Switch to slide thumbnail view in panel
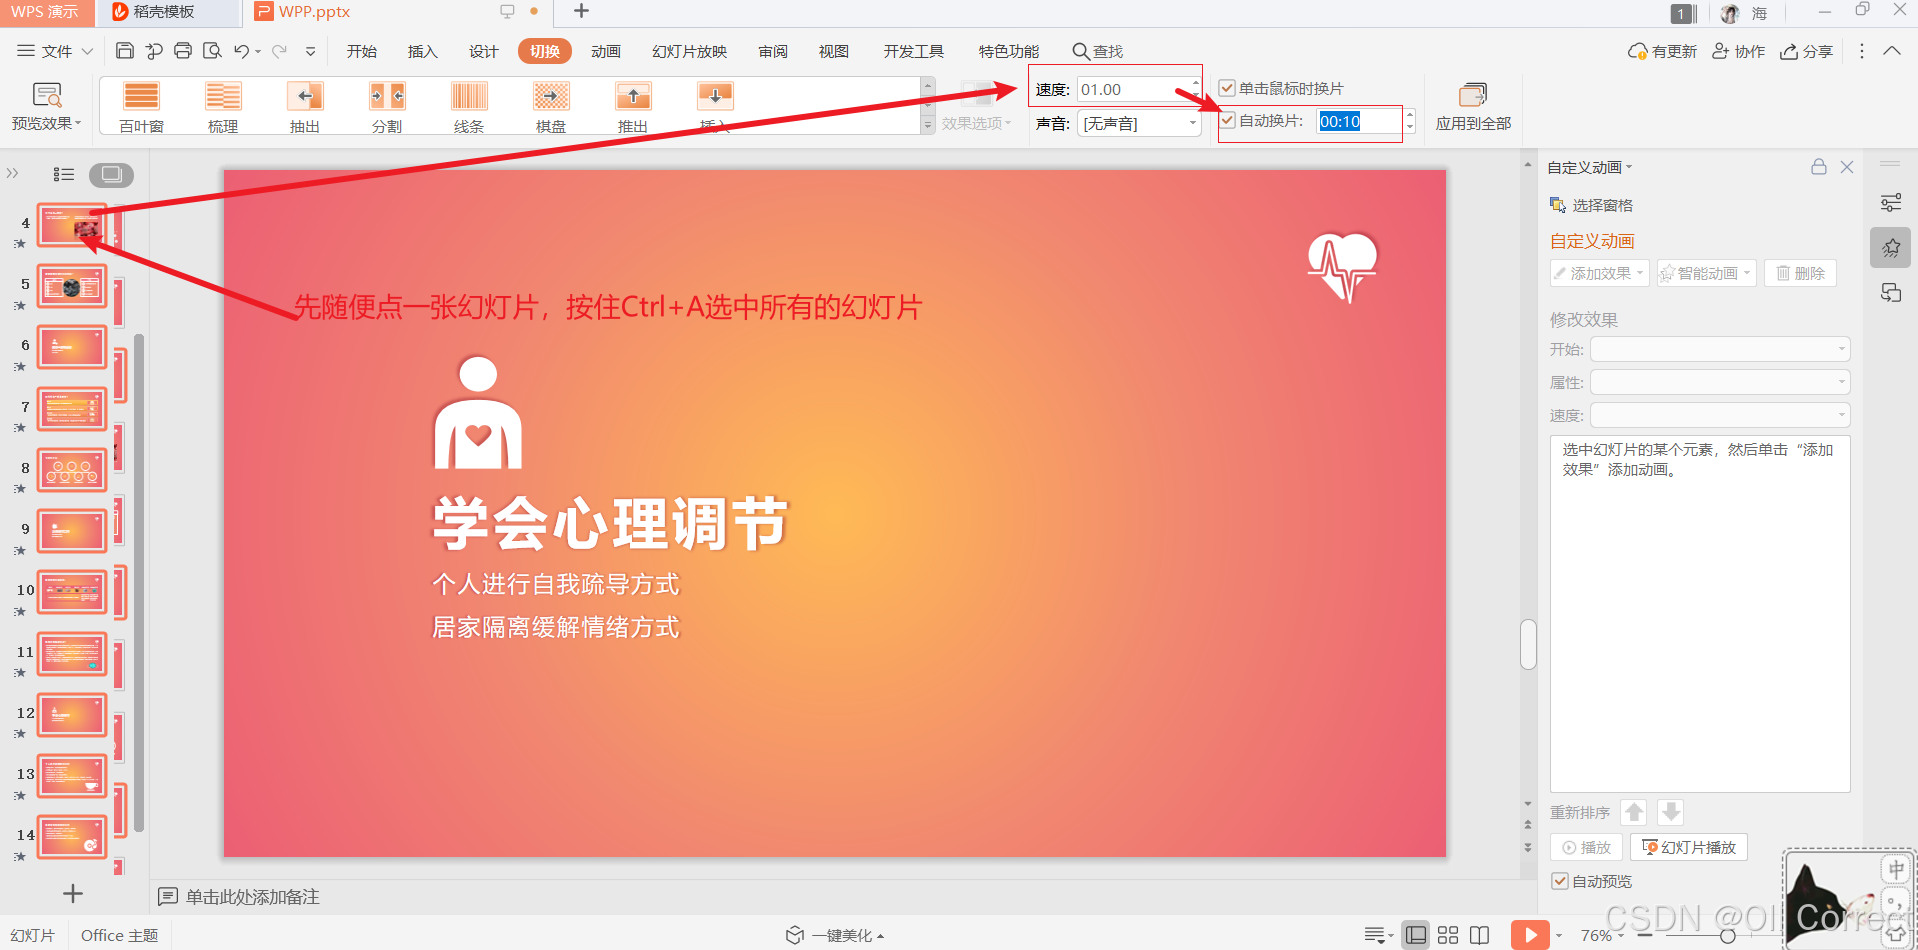The image size is (1918, 950). (x=111, y=175)
